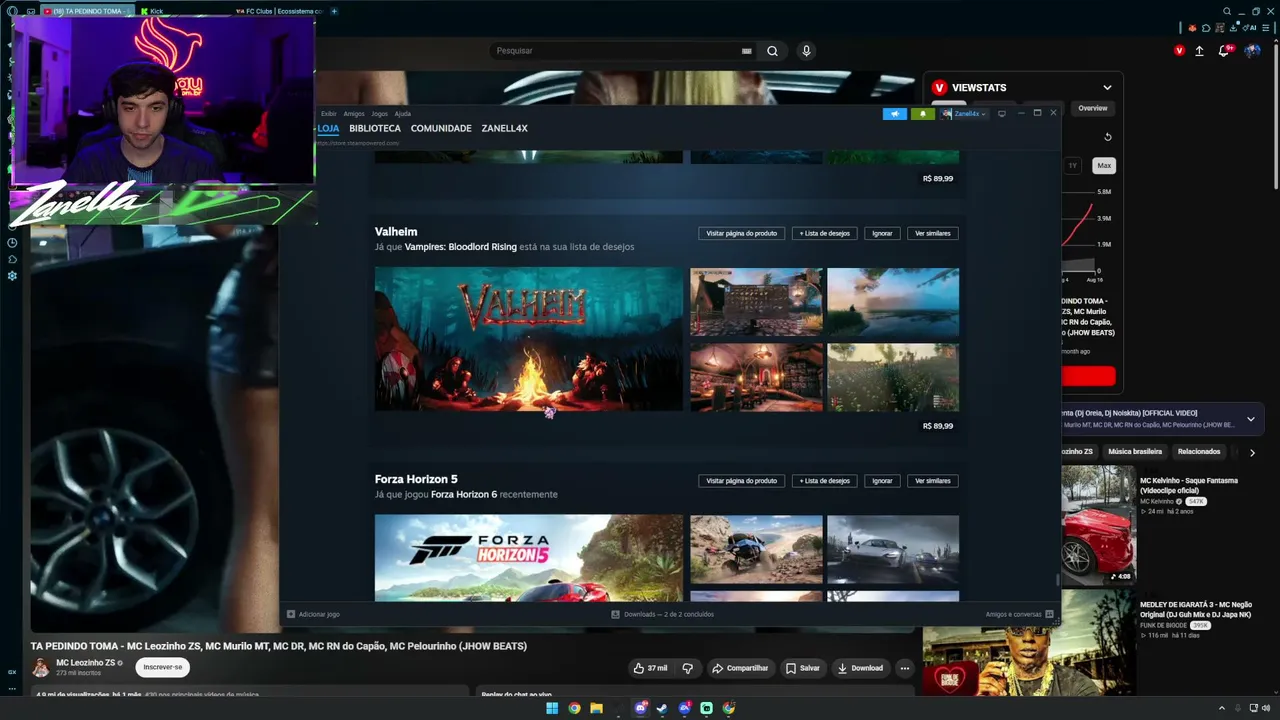Open the Valheim campfire banner image

(529, 339)
